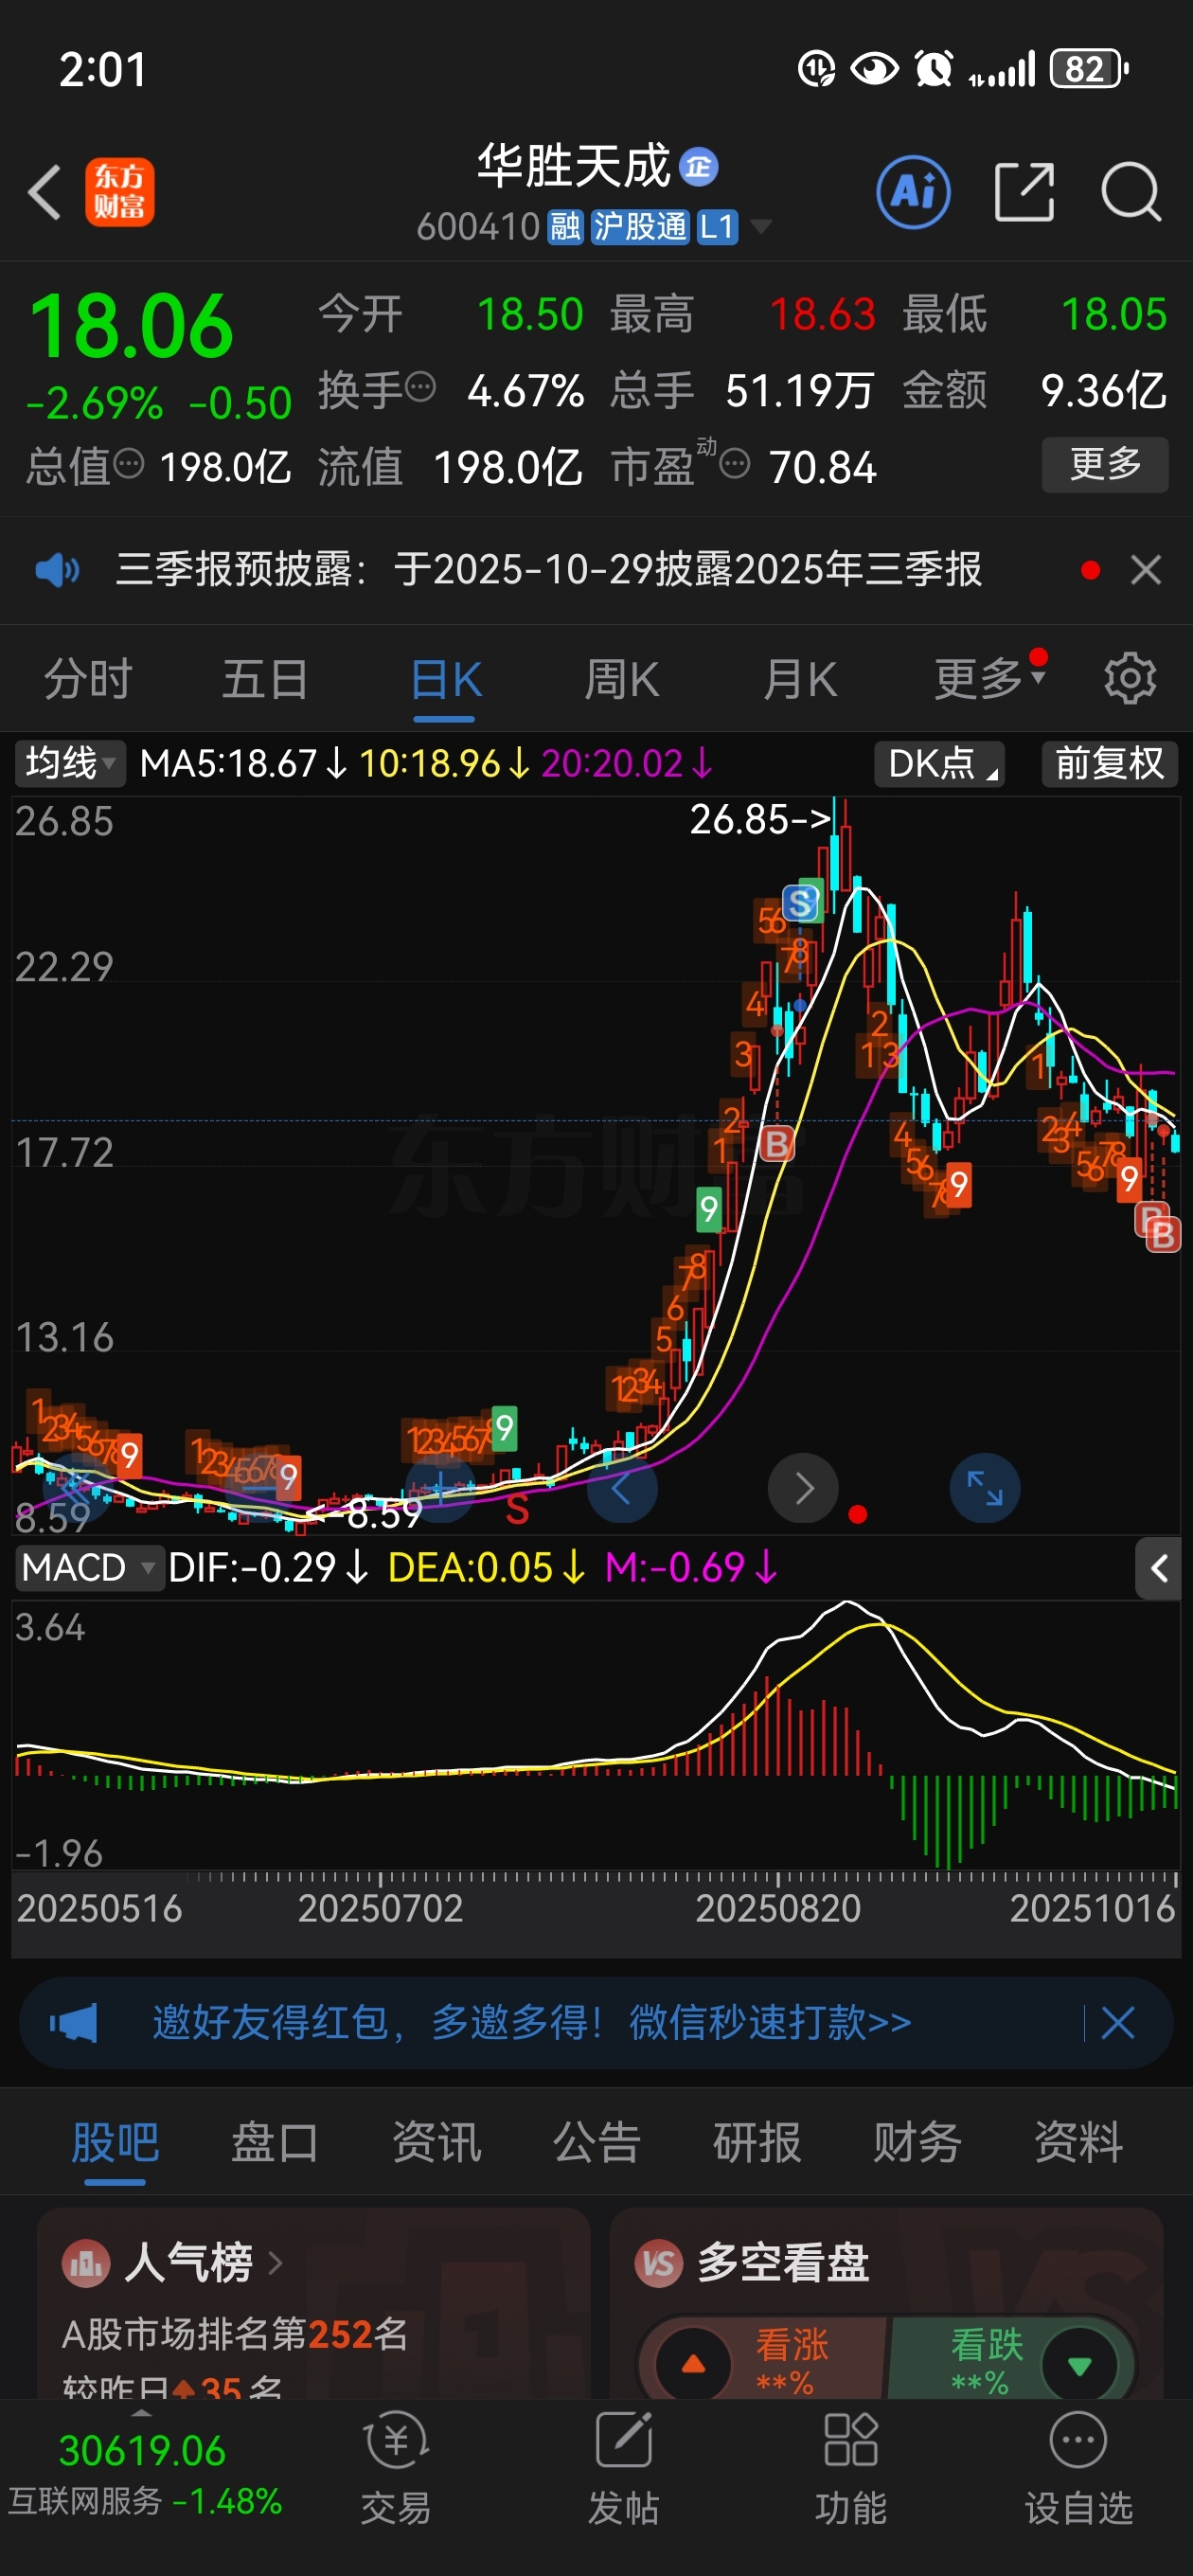Open the 资讯 tab

pos(436,2142)
